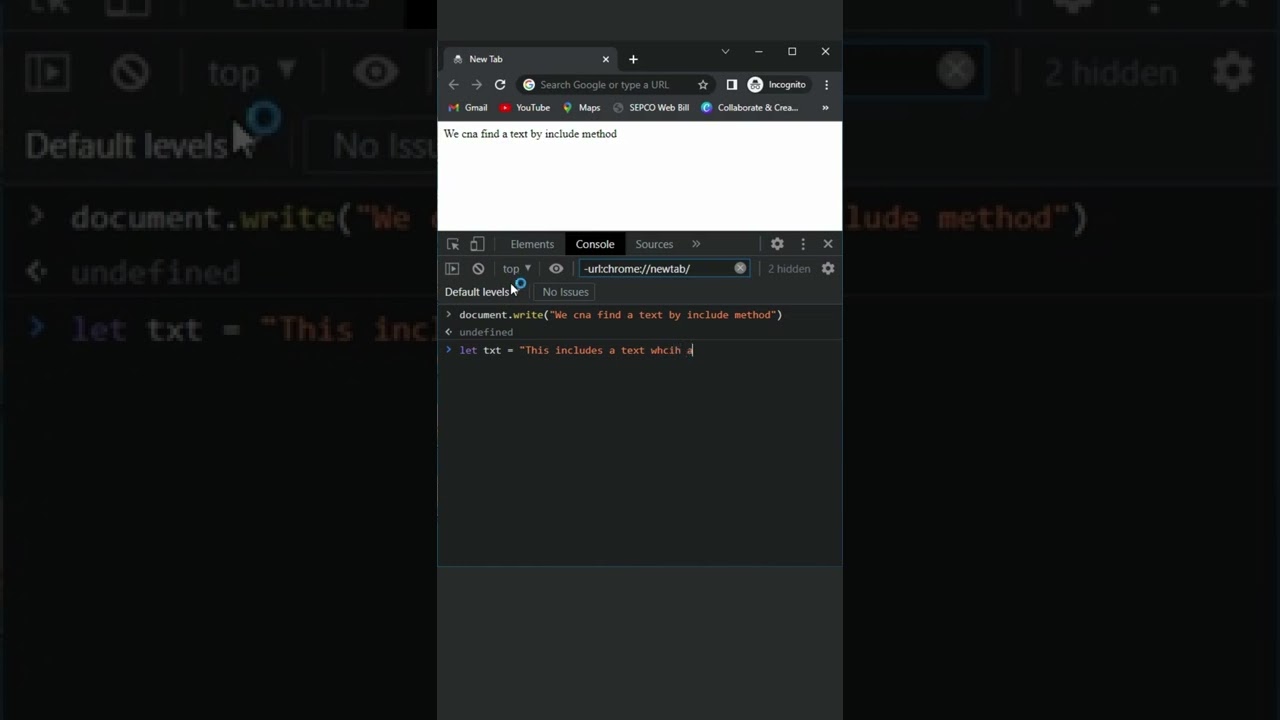Image resolution: width=1280 pixels, height=720 pixels.
Task: Open console settings gear icon
Action: (828, 269)
